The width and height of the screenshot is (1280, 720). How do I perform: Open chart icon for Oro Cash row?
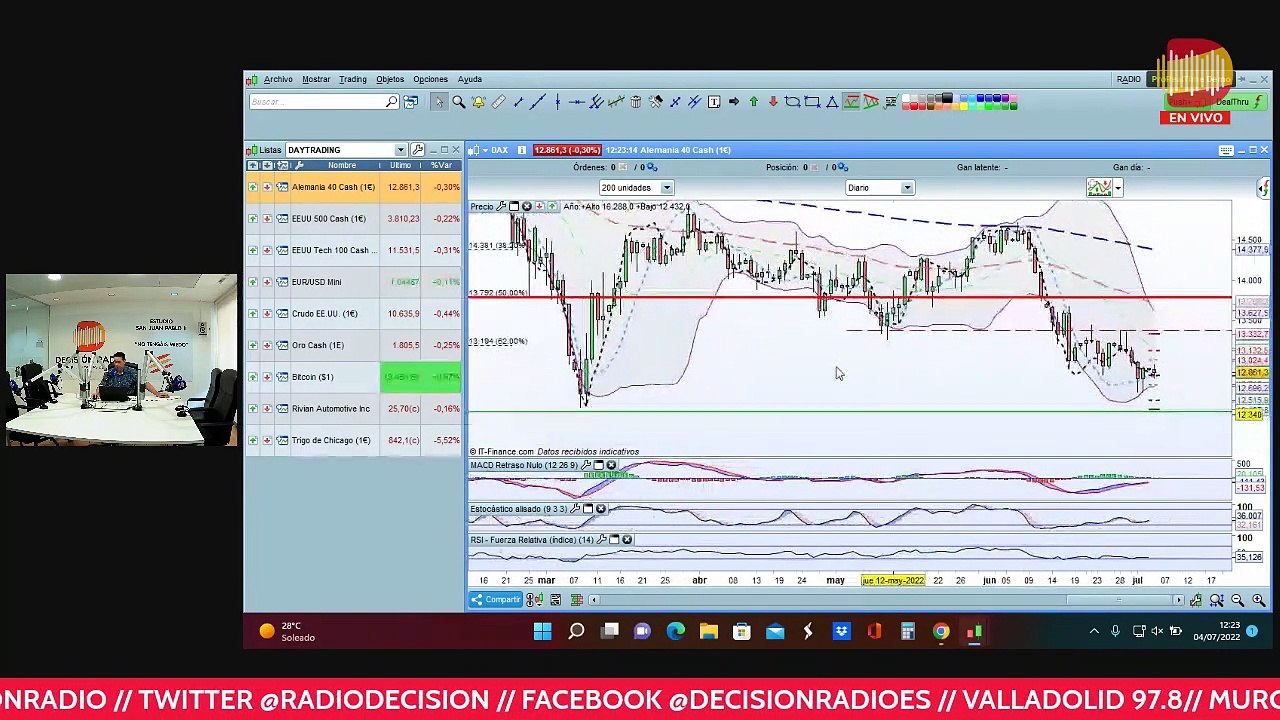pyautogui.click(x=283, y=345)
